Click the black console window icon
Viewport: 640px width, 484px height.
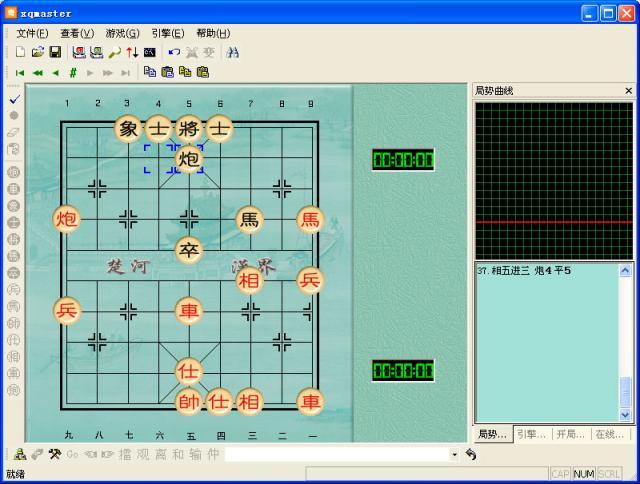click(x=150, y=52)
